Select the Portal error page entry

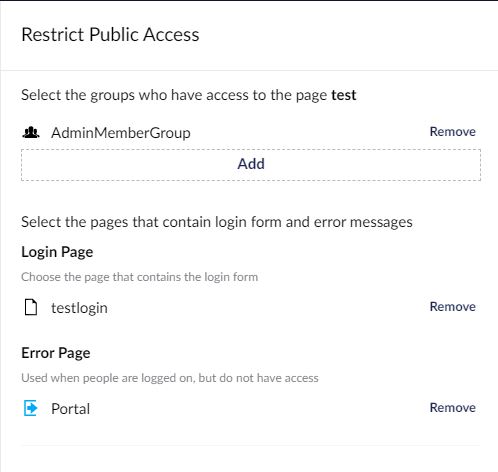(70, 409)
